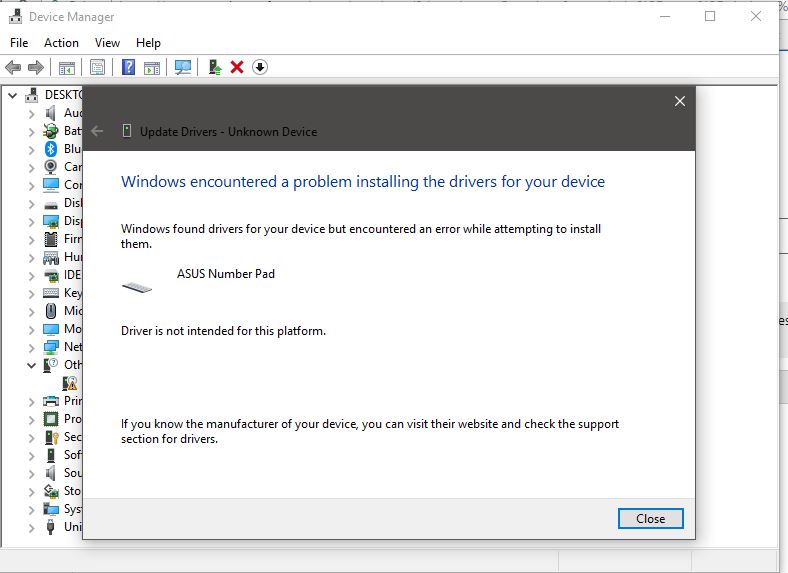
Task: Click Show/Hide Action Pane toolbar icon
Action: click(x=152, y=67)
